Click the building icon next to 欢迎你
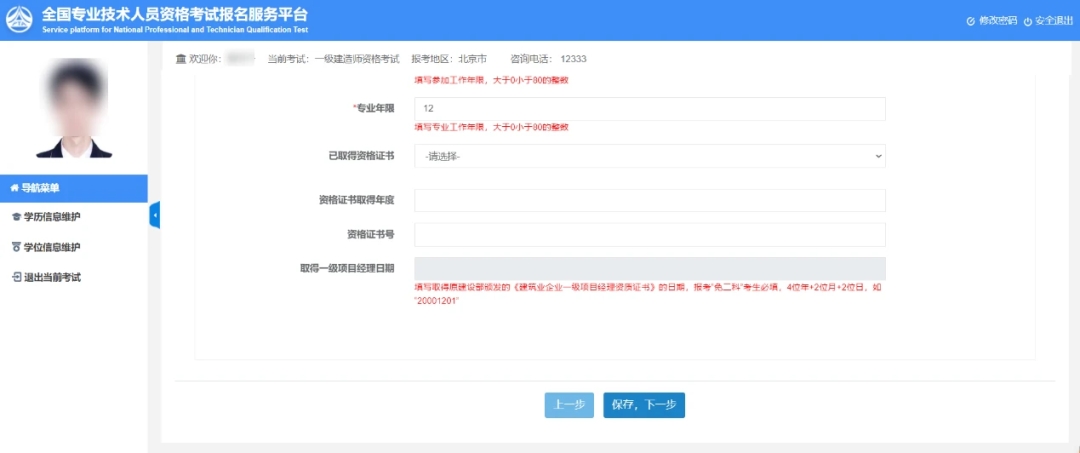1080x453 pixels. pyautogui.click(x=181, y=59)
